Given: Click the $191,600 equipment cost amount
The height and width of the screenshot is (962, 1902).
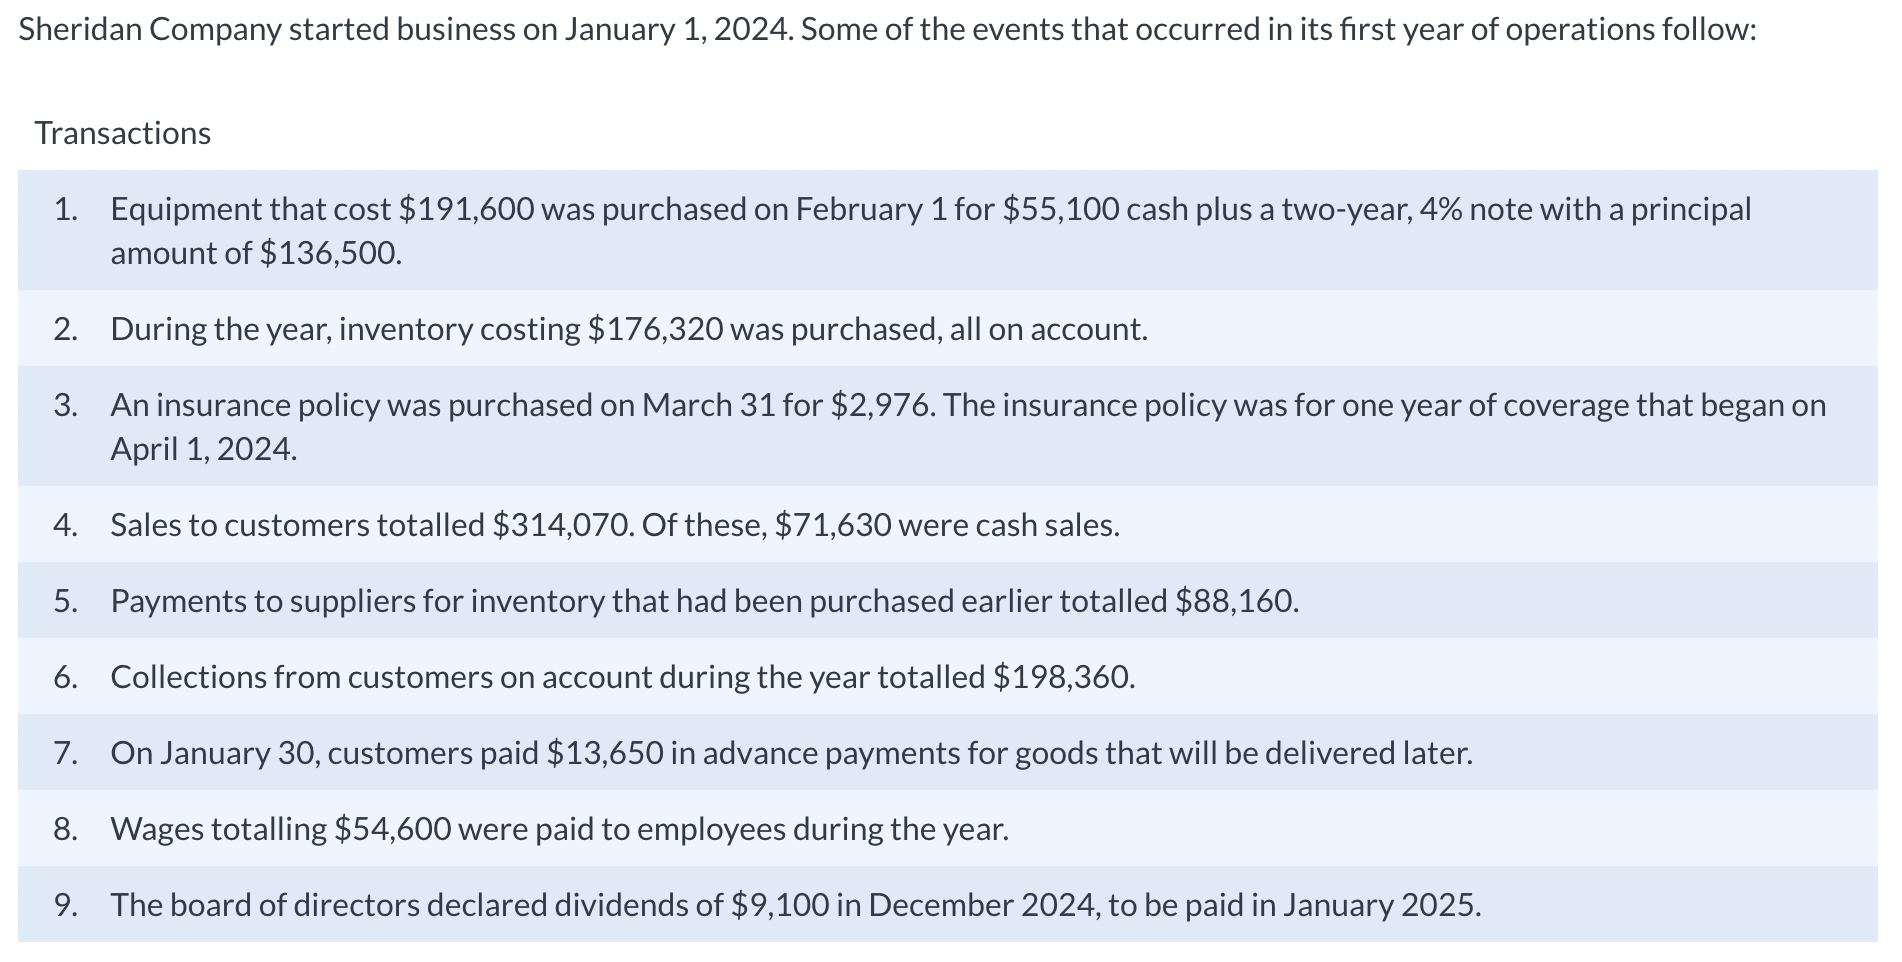Looking at the screenshot, I should [x=467, y=209].
